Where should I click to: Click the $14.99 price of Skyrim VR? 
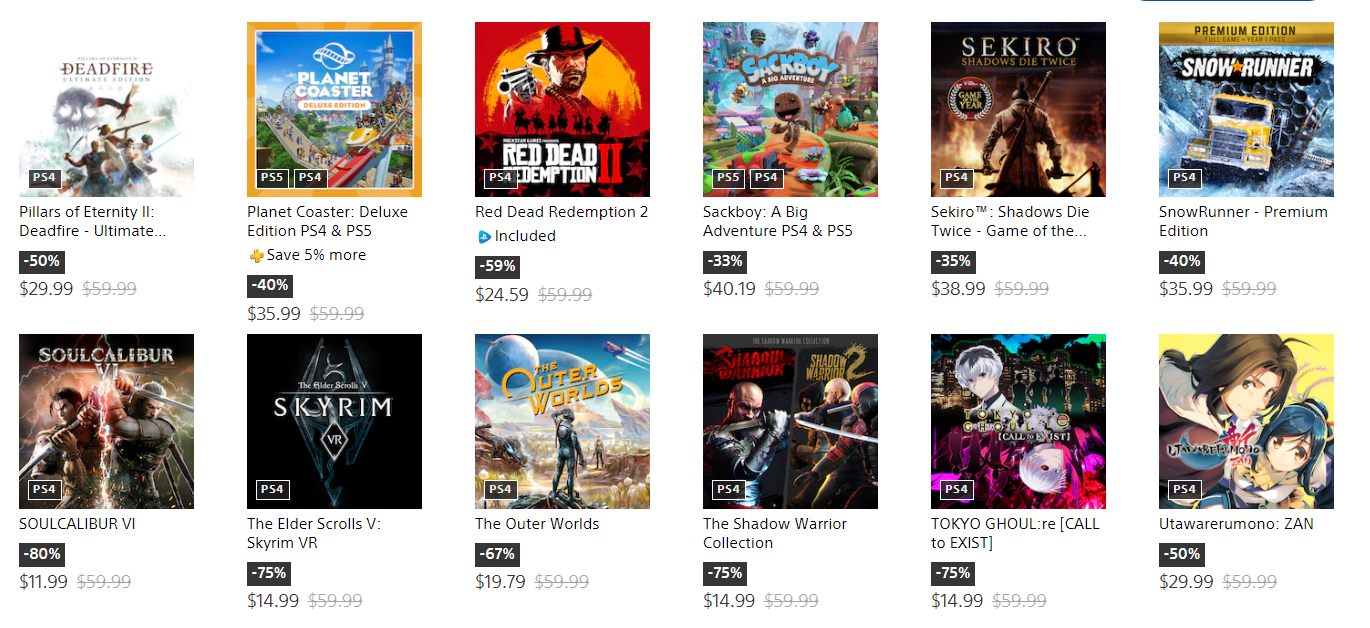pos(273,601)
